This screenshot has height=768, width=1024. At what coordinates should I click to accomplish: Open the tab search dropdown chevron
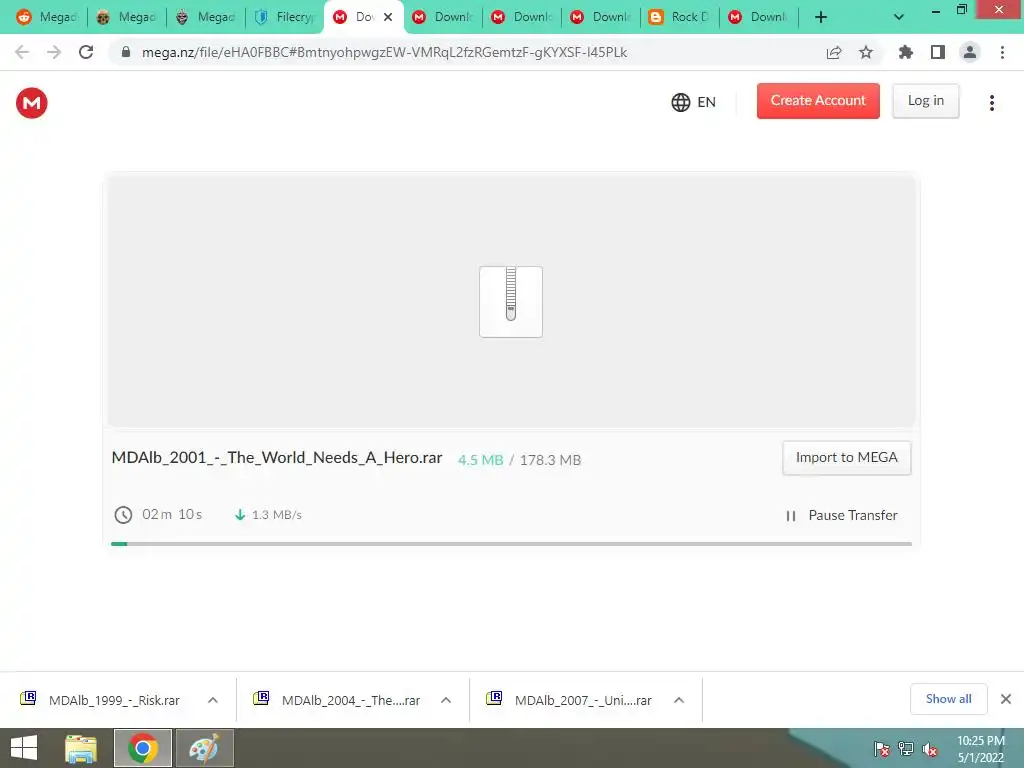pos(899,17)
